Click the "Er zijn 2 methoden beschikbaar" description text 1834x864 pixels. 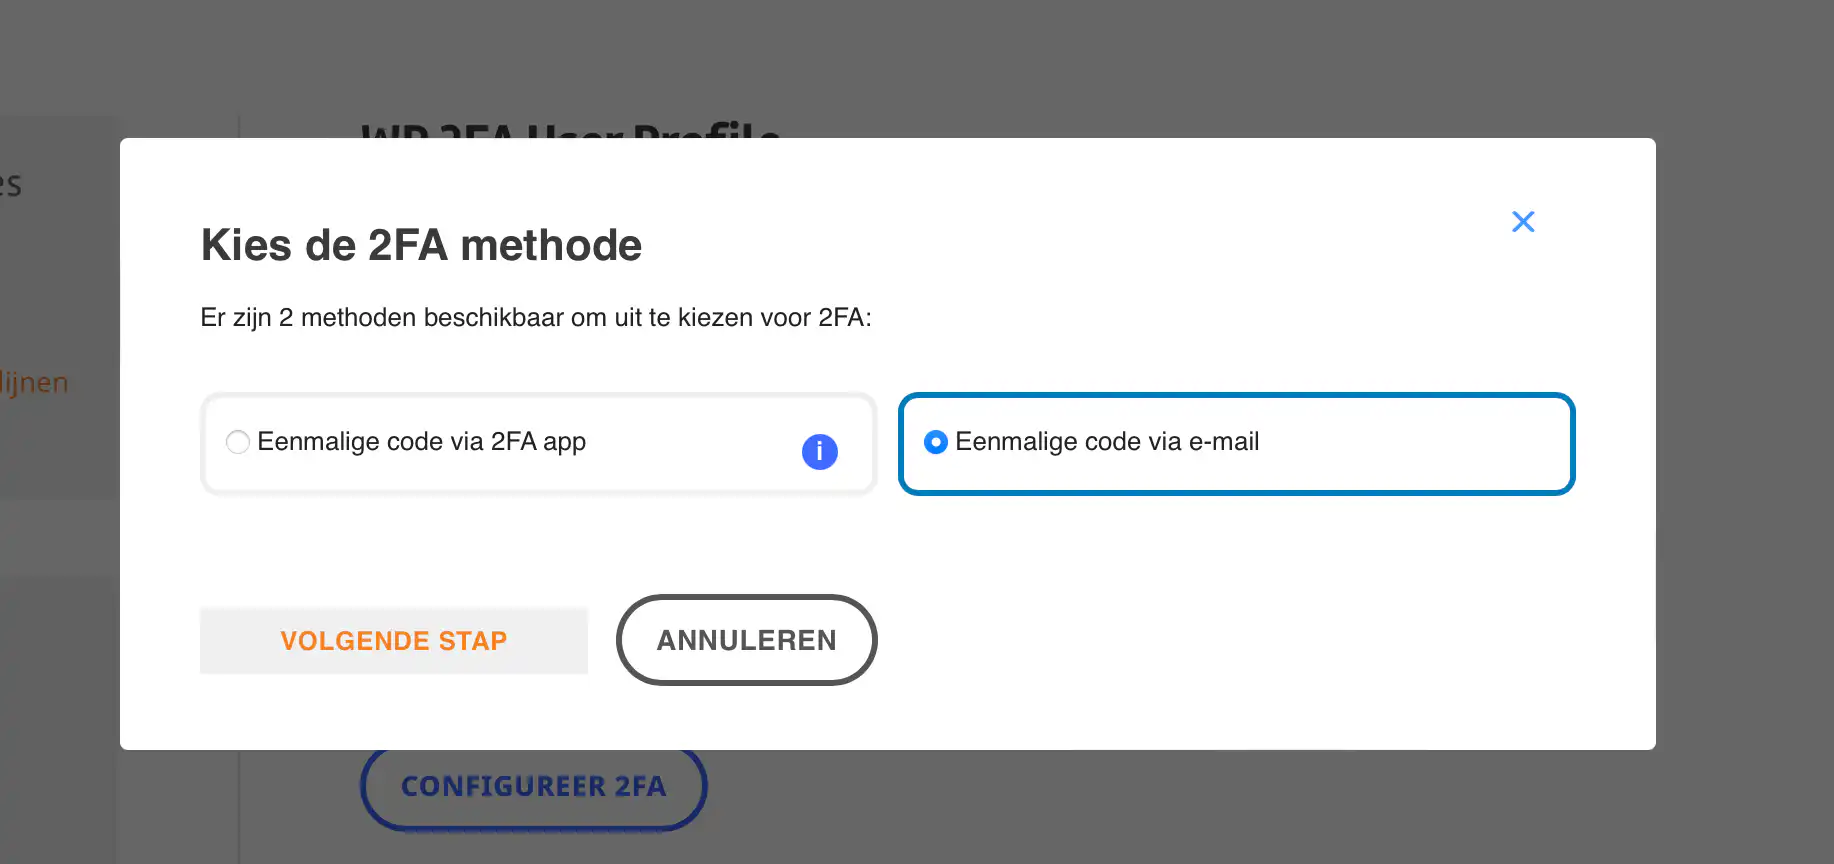[x=536, y=318]
